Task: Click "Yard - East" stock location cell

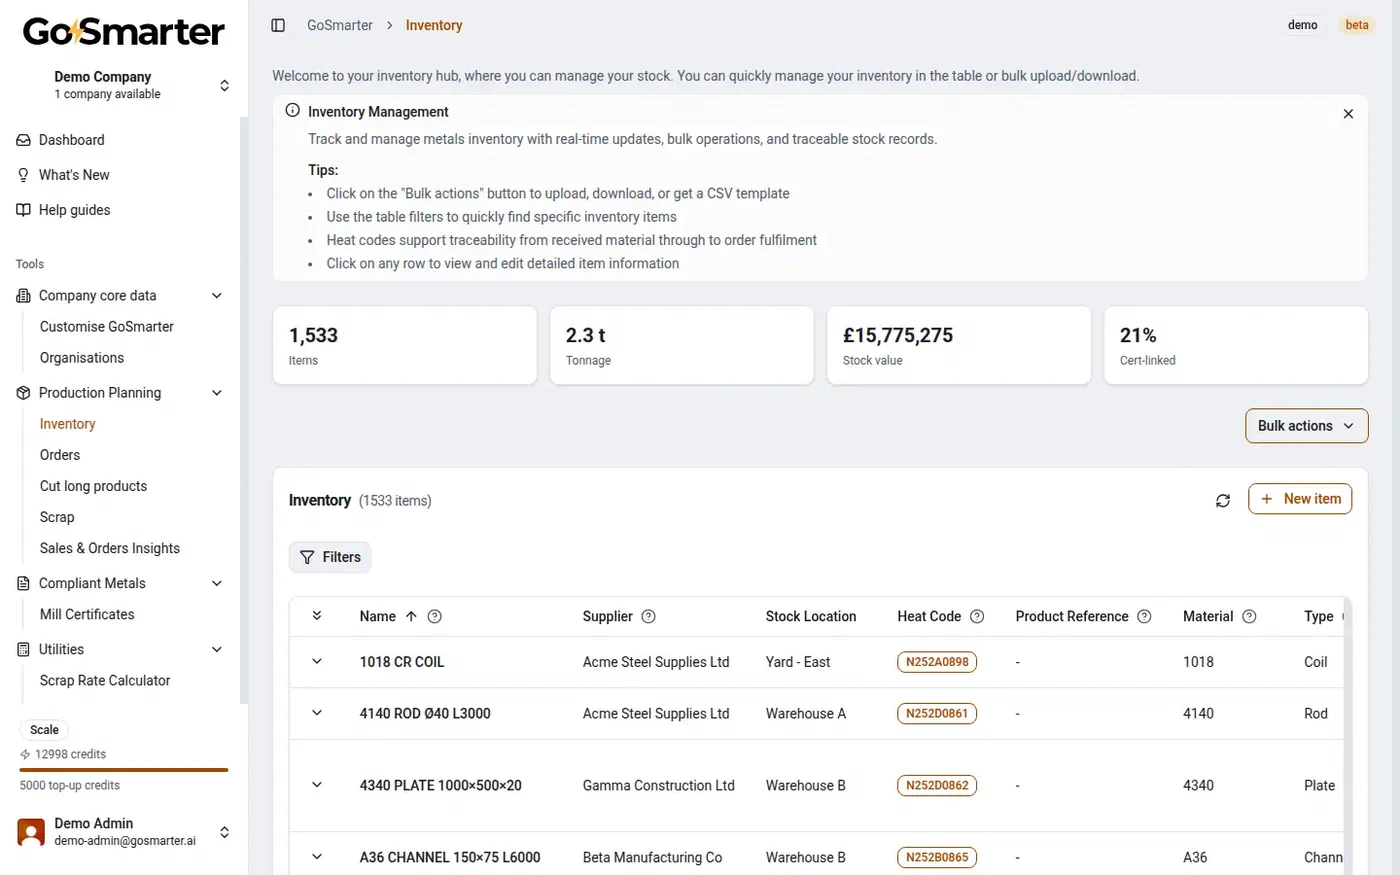Action: coord(798,662)
